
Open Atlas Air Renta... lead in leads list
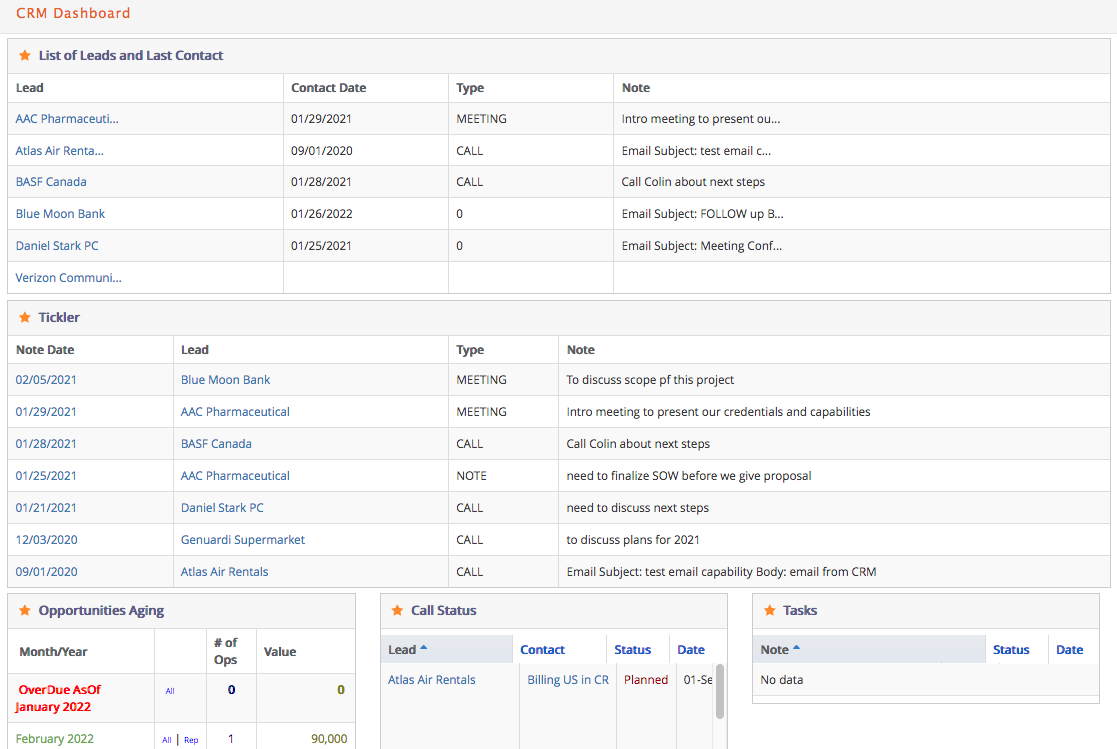pos(60,151)
